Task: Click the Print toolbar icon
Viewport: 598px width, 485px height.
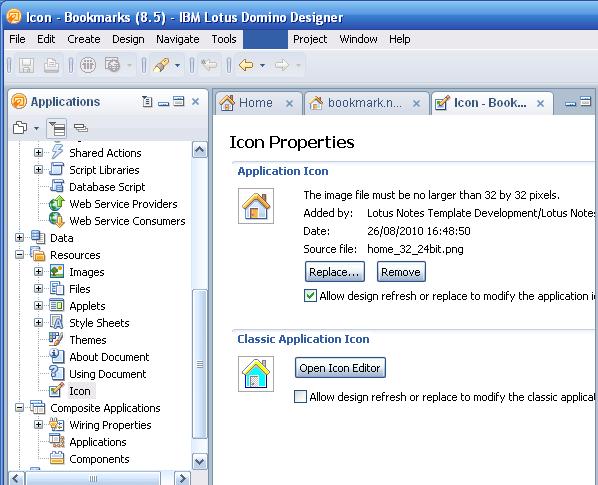Action: coord(51,65)
